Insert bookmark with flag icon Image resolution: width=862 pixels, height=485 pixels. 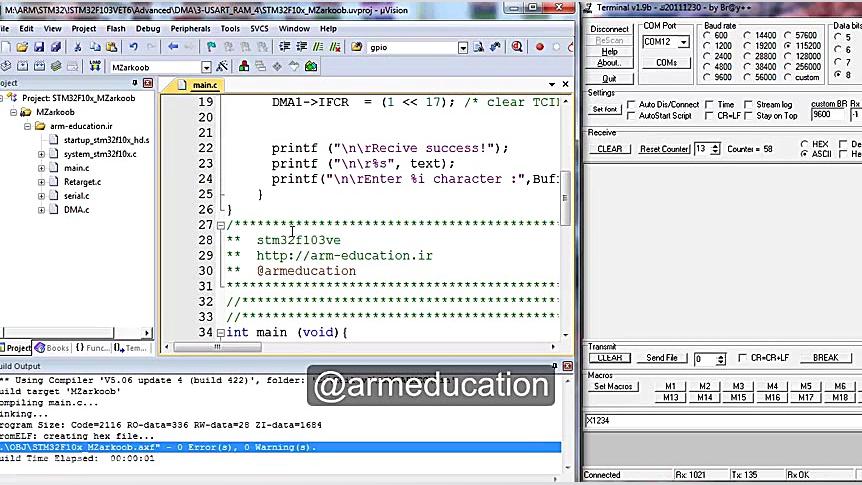click(211, 47)
